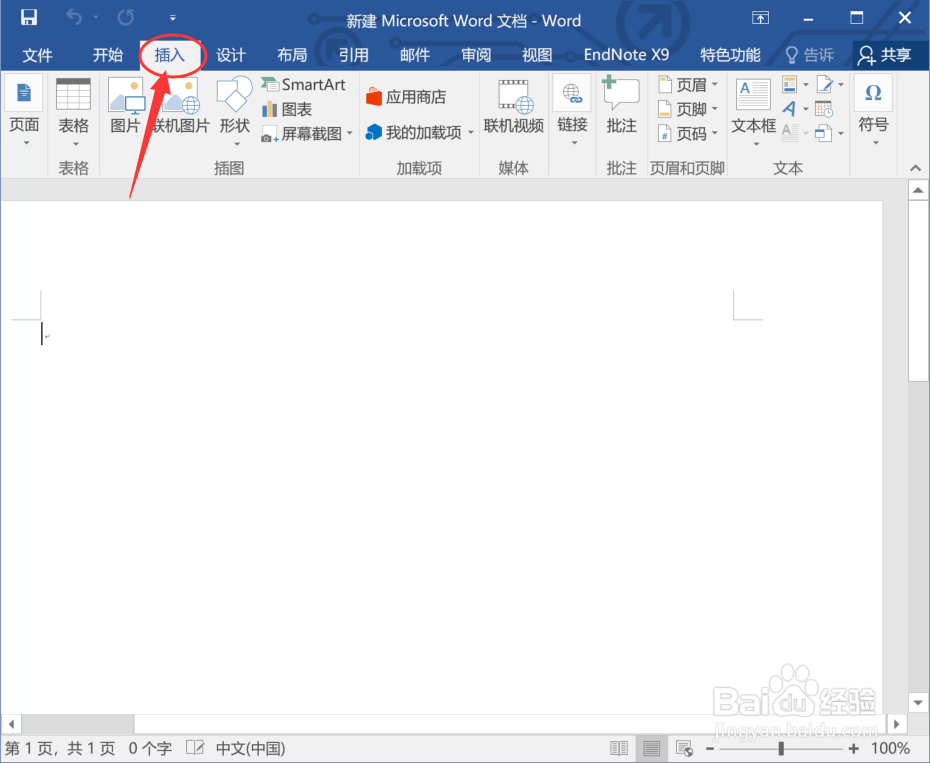Click the Save icon in quick access toolbar

coord(28,18)
